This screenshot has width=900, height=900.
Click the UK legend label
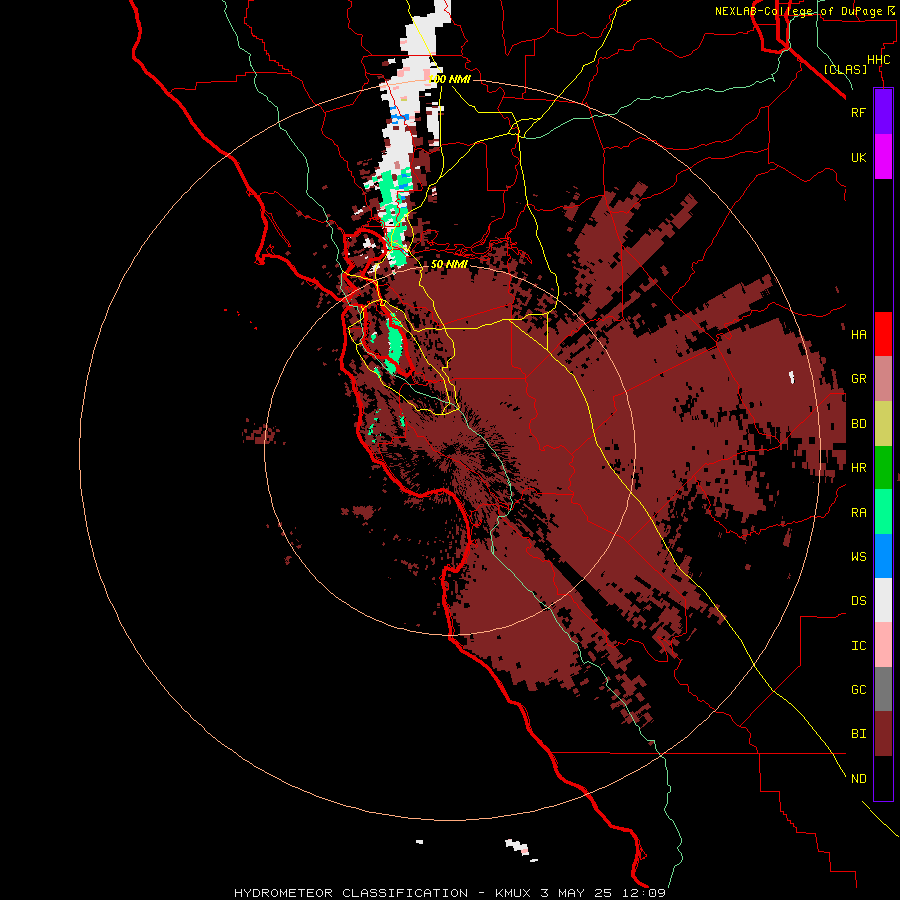click(858, 157)
